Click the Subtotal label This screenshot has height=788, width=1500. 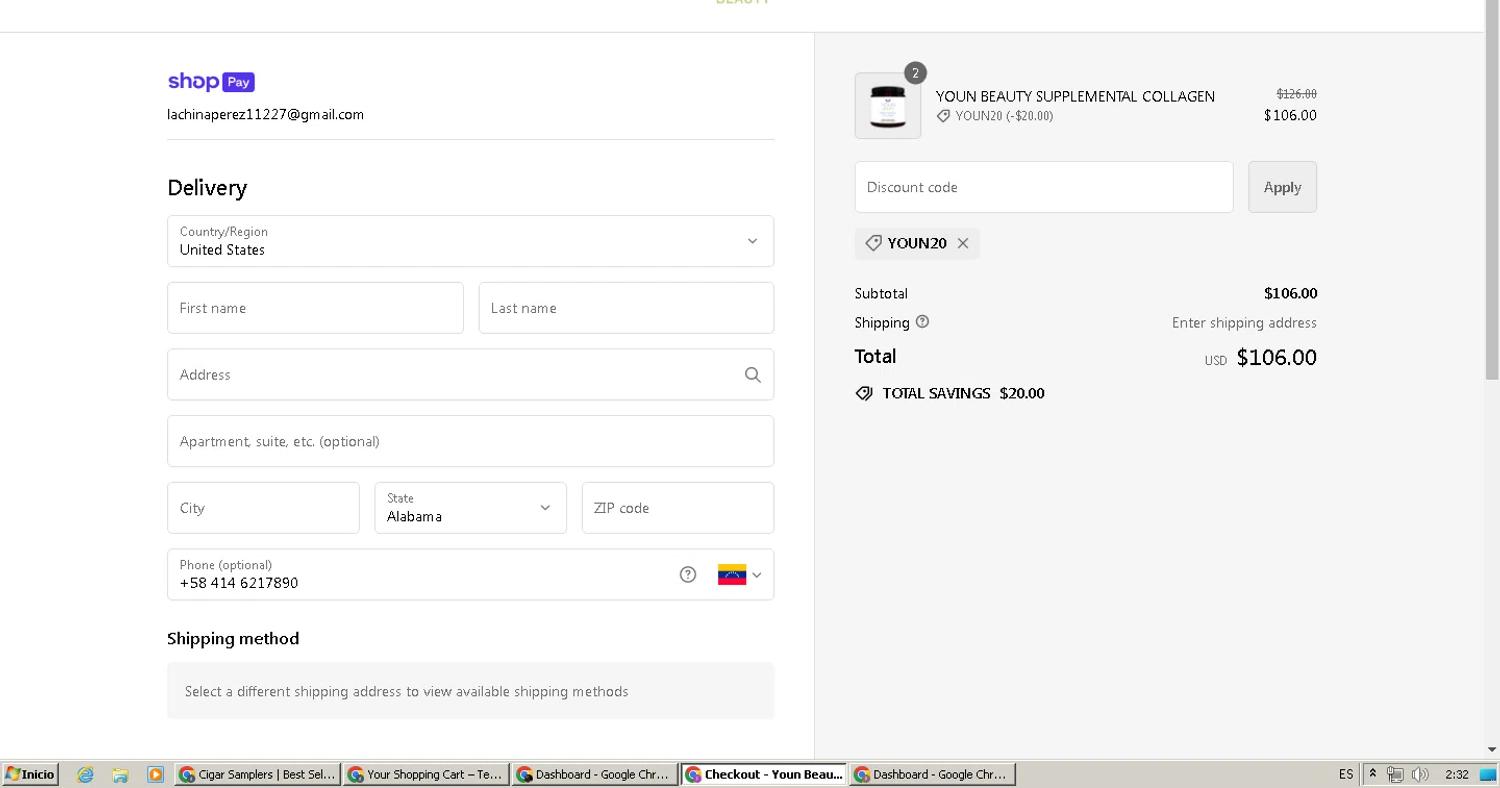pos(881,293)
